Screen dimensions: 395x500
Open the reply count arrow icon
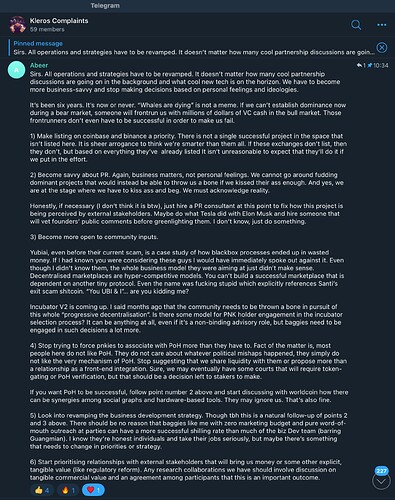[x=360, y=65]
